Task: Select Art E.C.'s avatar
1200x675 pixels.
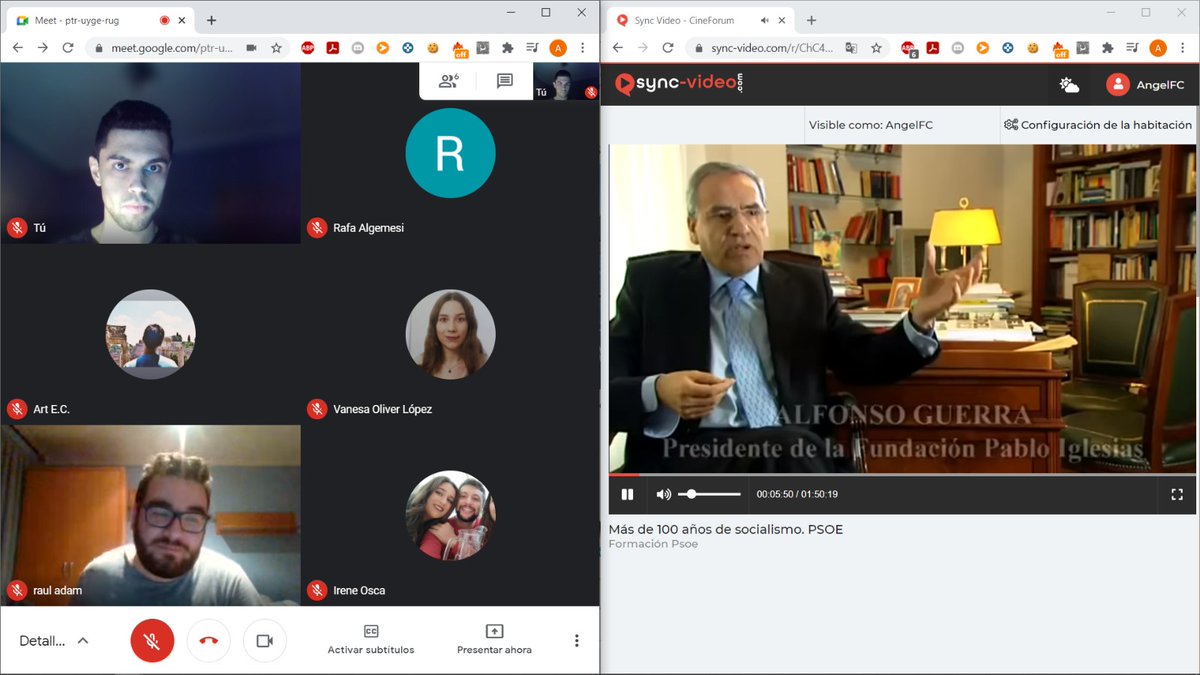Action: pyautogui.click(x=150, y=335)
